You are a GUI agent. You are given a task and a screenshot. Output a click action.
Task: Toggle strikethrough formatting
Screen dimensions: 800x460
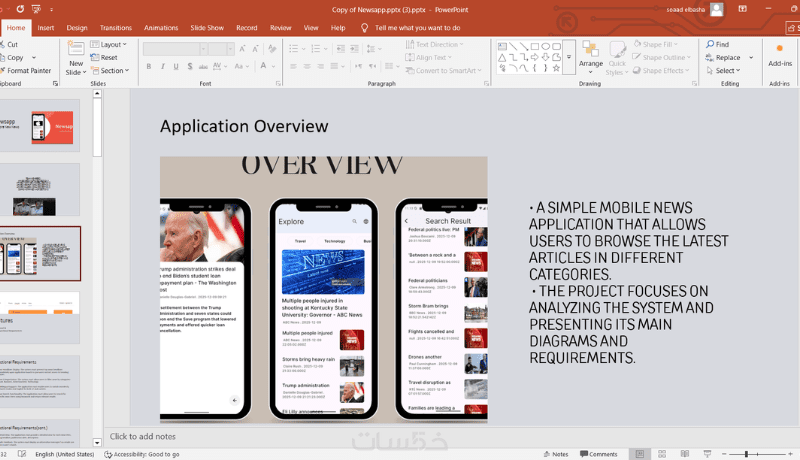tap(203, 66)
